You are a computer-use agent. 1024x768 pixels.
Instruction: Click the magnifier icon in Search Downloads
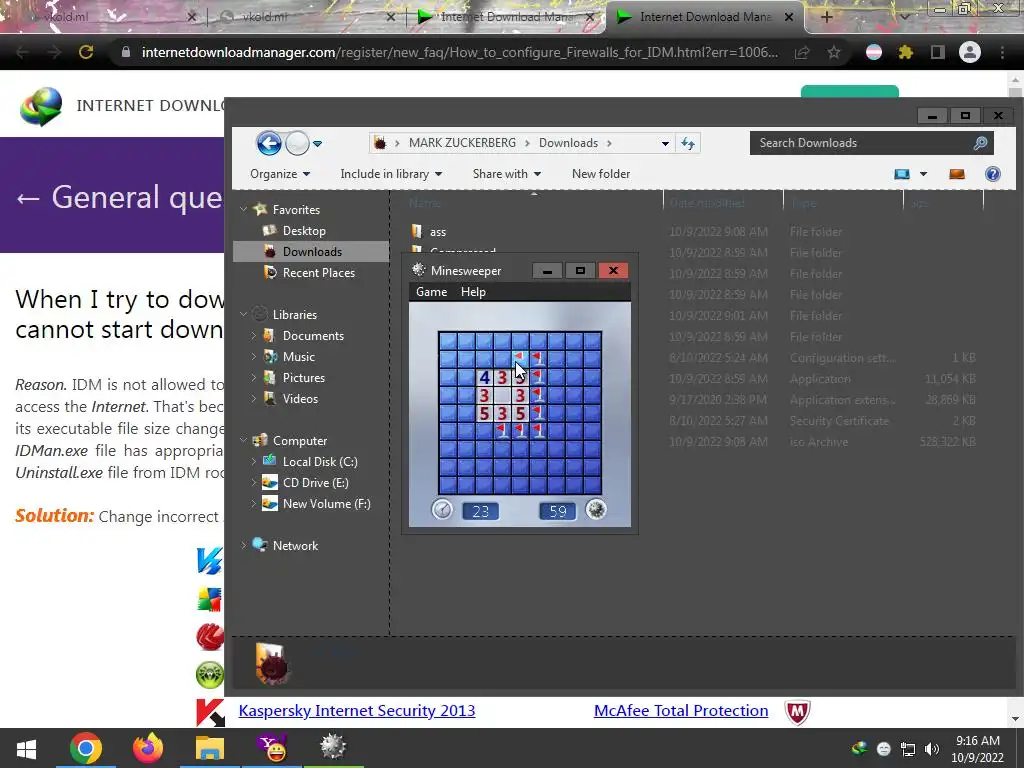[980, 143]
